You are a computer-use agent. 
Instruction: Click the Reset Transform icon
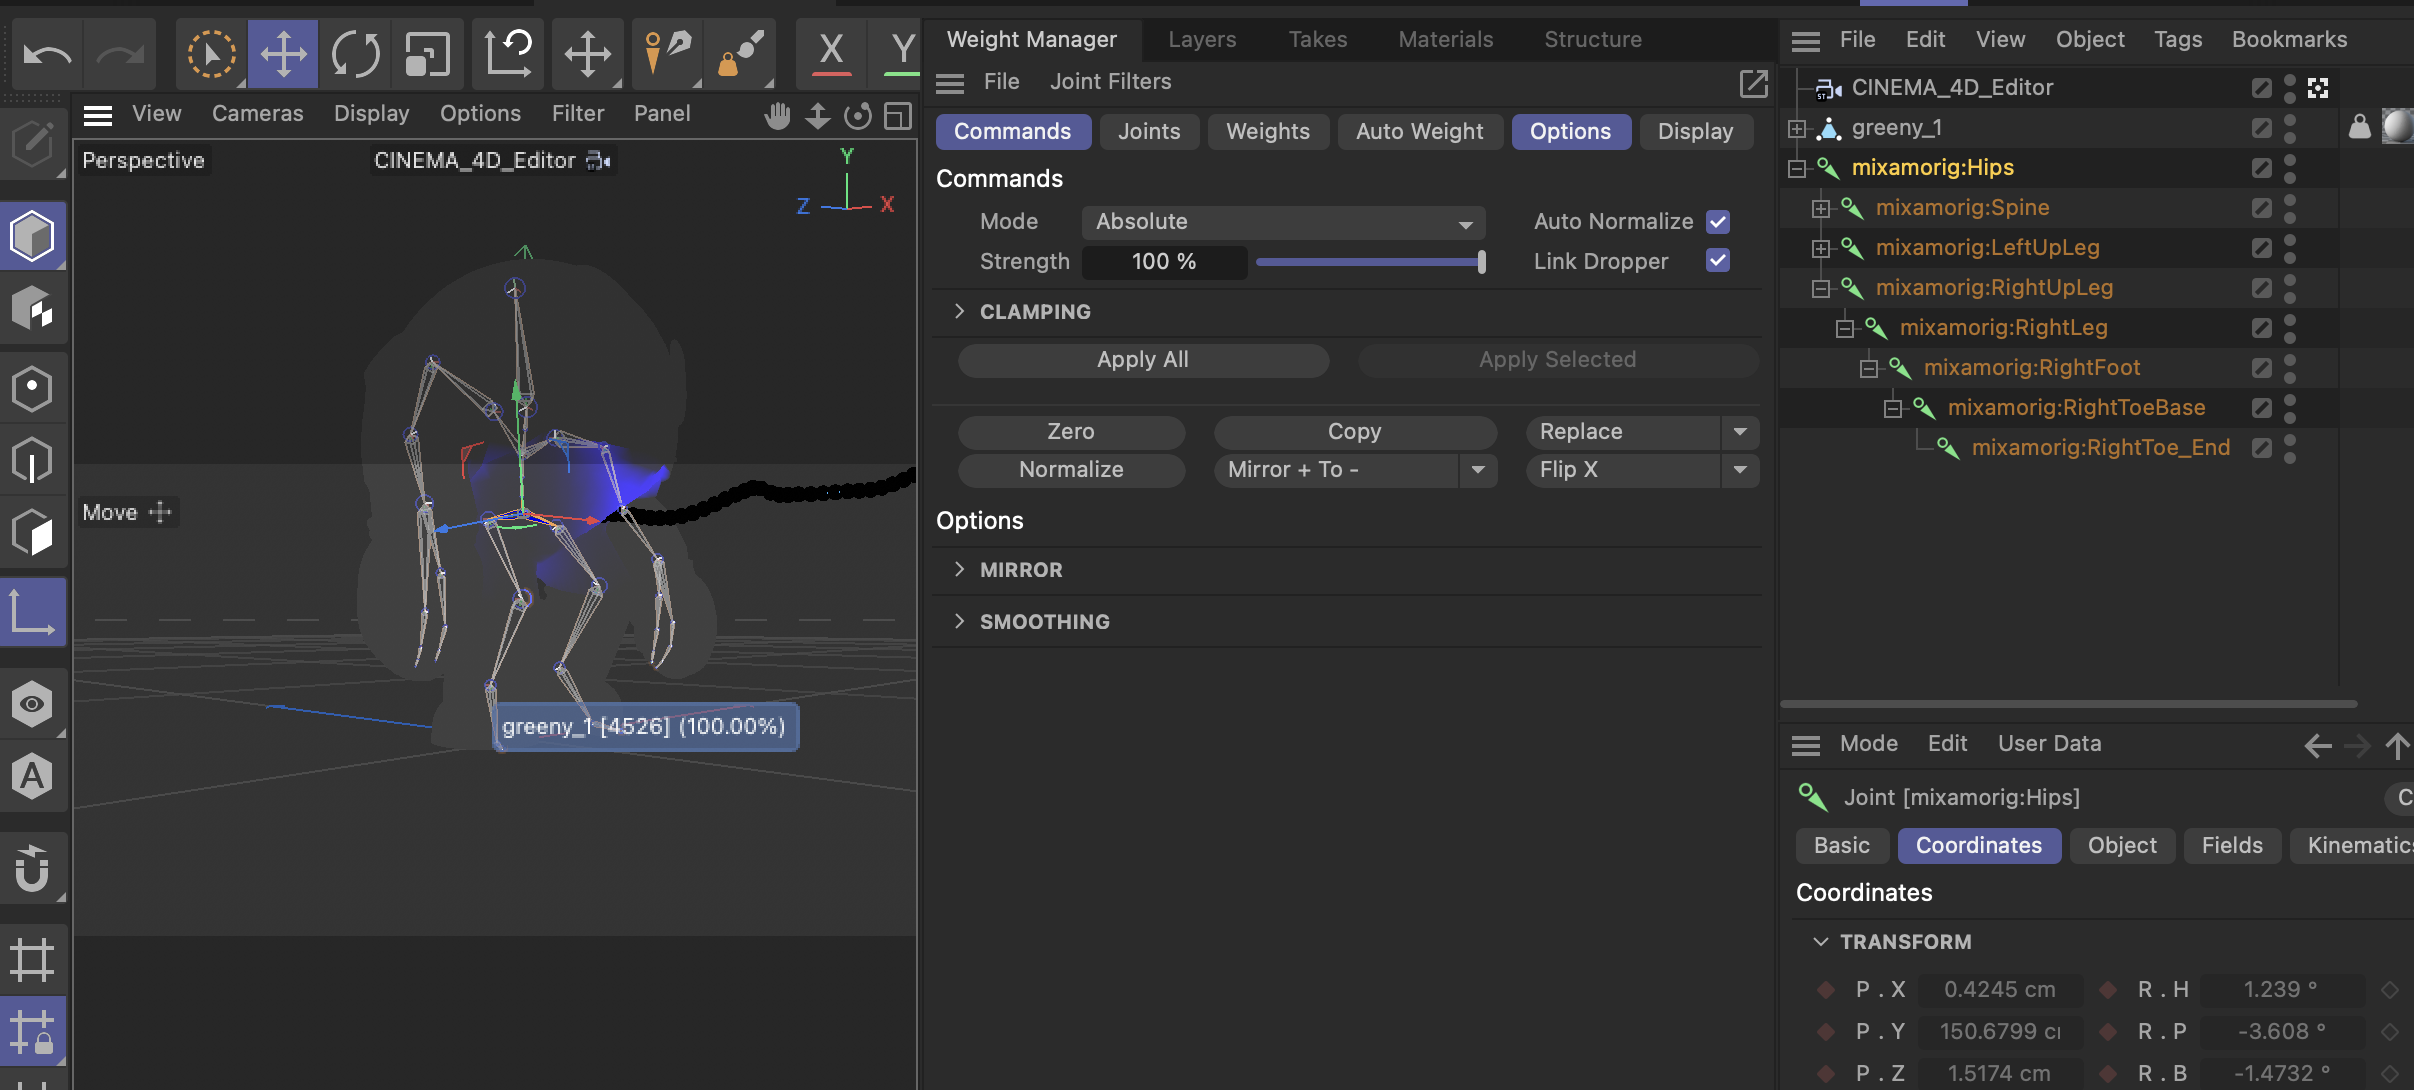point(508,53)
